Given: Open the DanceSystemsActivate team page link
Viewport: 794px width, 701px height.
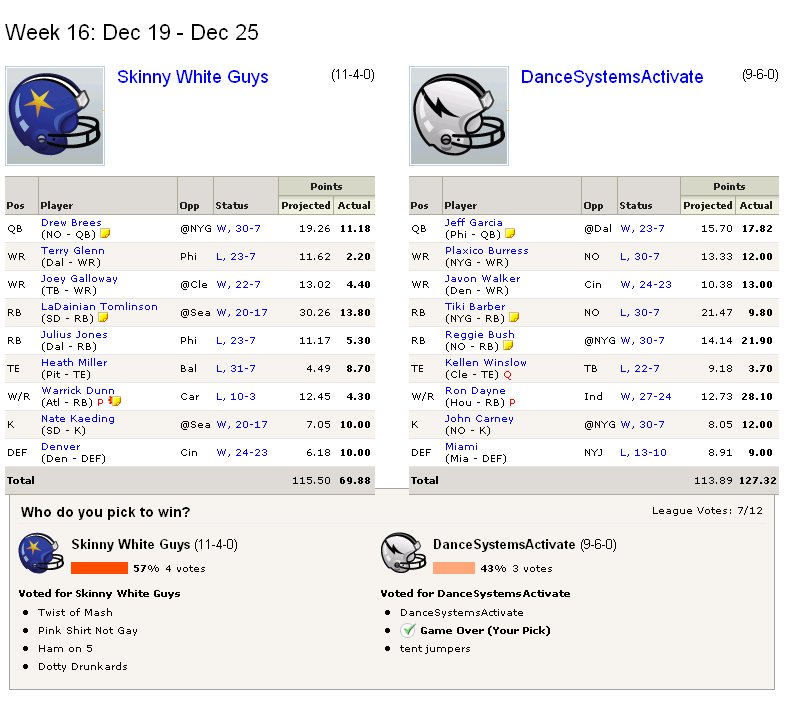Looking at the screenshot, I should [x=612, y=77].
